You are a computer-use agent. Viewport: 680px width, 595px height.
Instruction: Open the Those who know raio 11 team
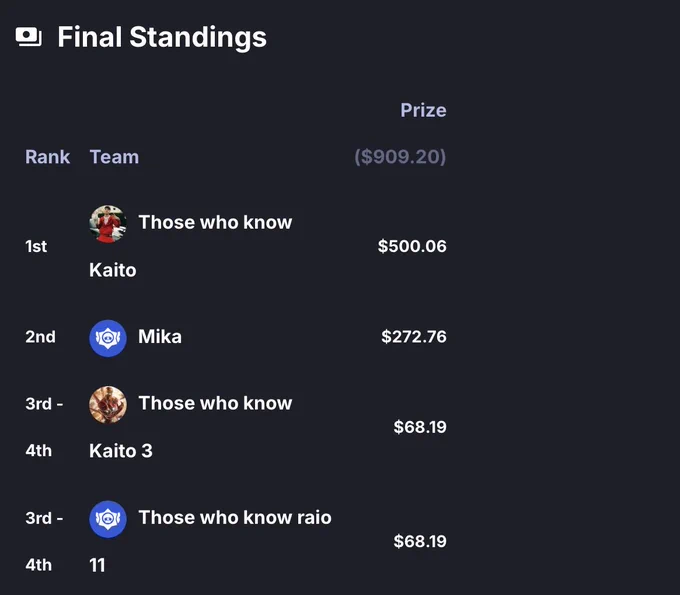[210, 541]
